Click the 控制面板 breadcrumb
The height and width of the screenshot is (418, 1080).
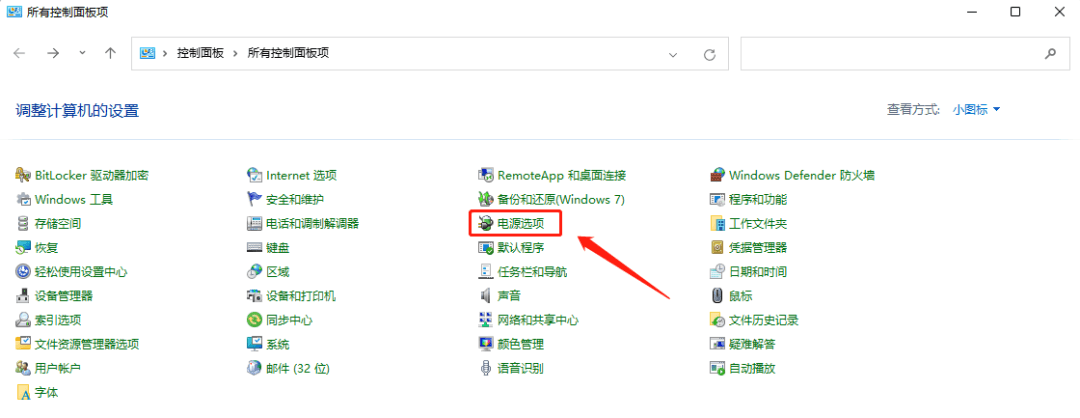click(200, 53)
